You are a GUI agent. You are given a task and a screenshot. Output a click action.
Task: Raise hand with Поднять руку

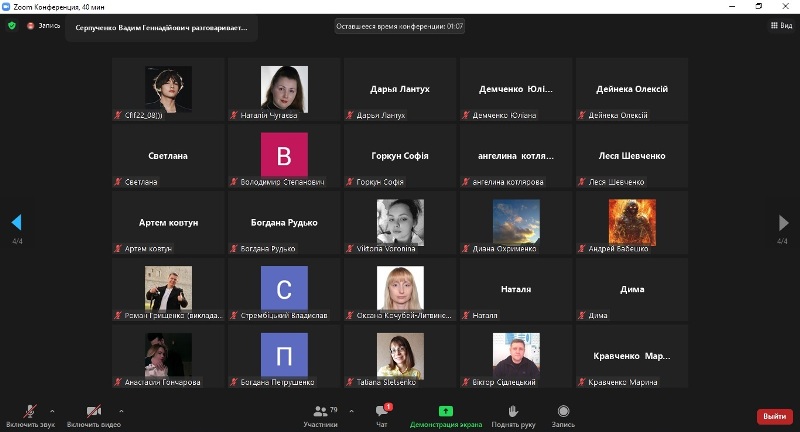point(513,416)
